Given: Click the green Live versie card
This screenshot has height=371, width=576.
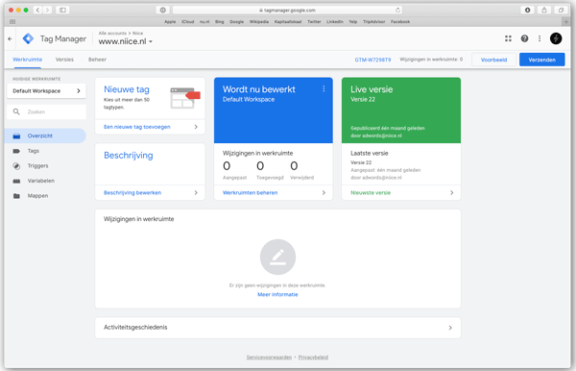Looking at the screenshot, I should pos(401,110).
